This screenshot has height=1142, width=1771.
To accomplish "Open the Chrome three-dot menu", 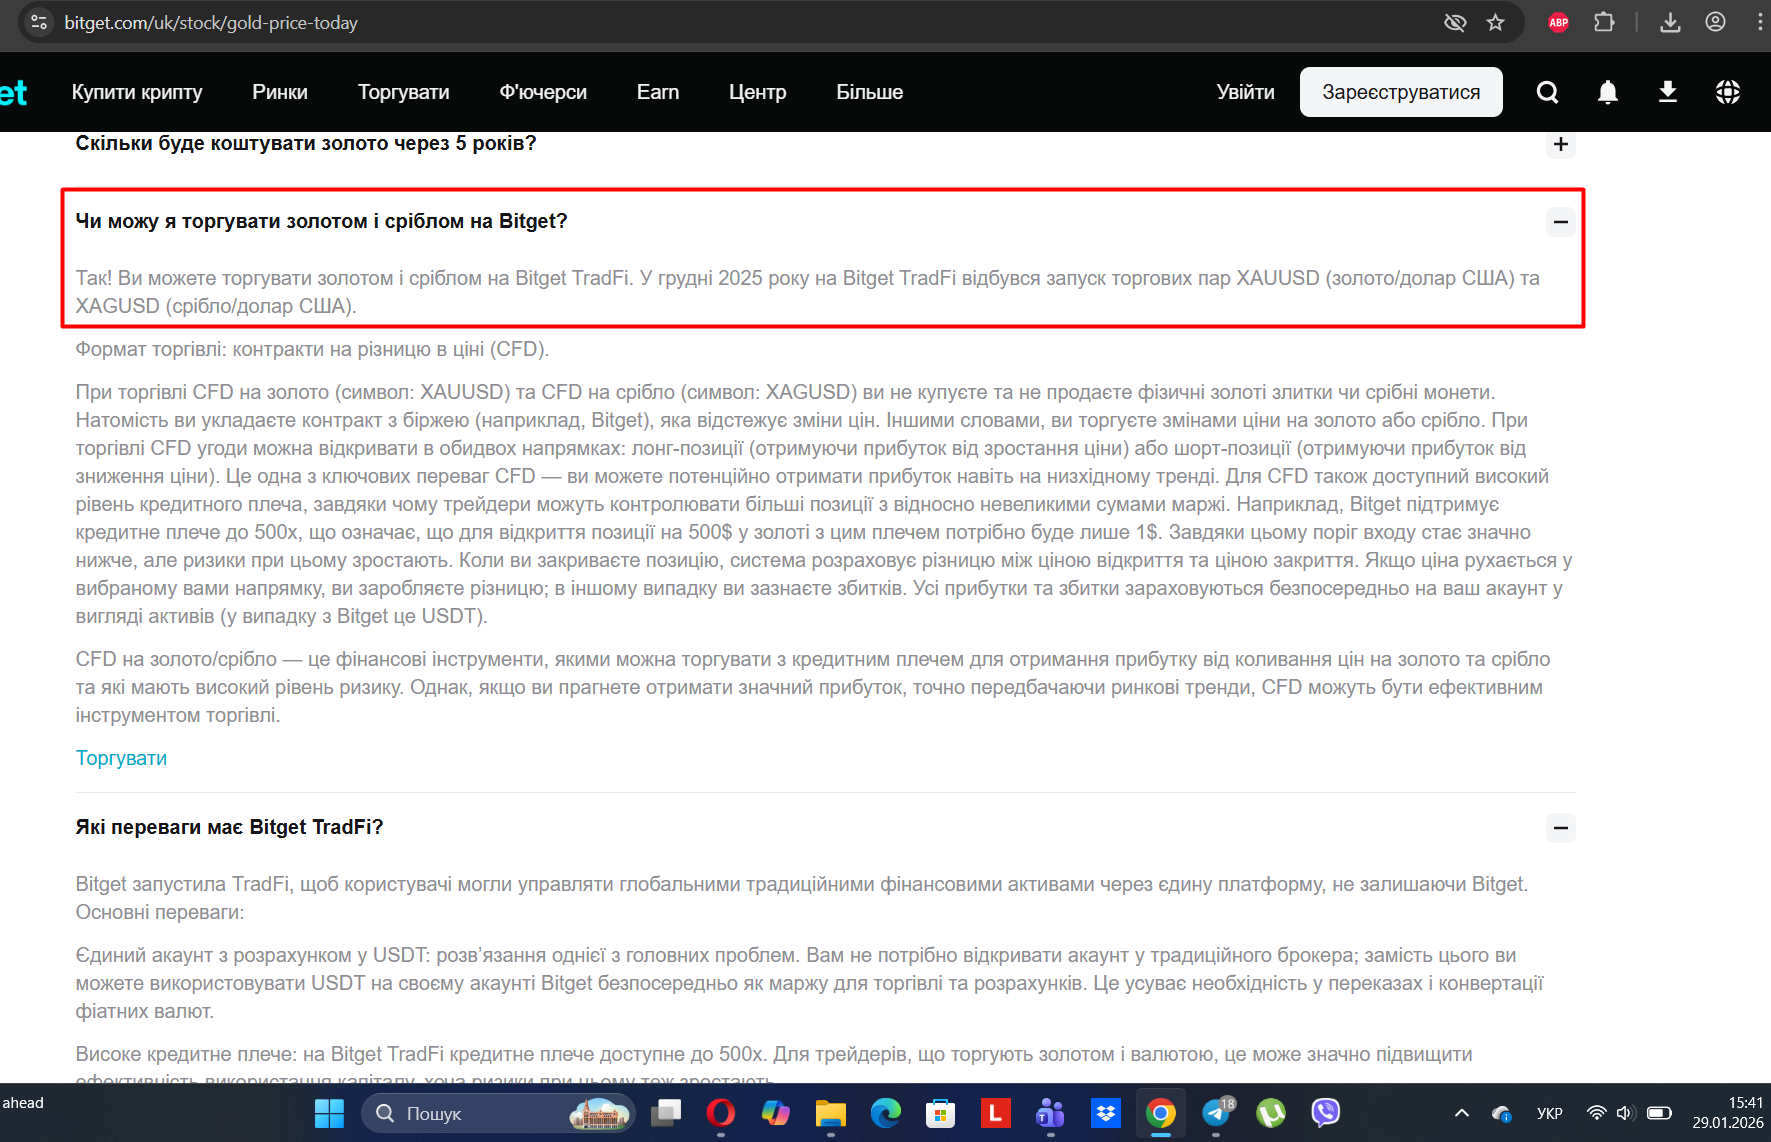I will (x=1760, y=22).
